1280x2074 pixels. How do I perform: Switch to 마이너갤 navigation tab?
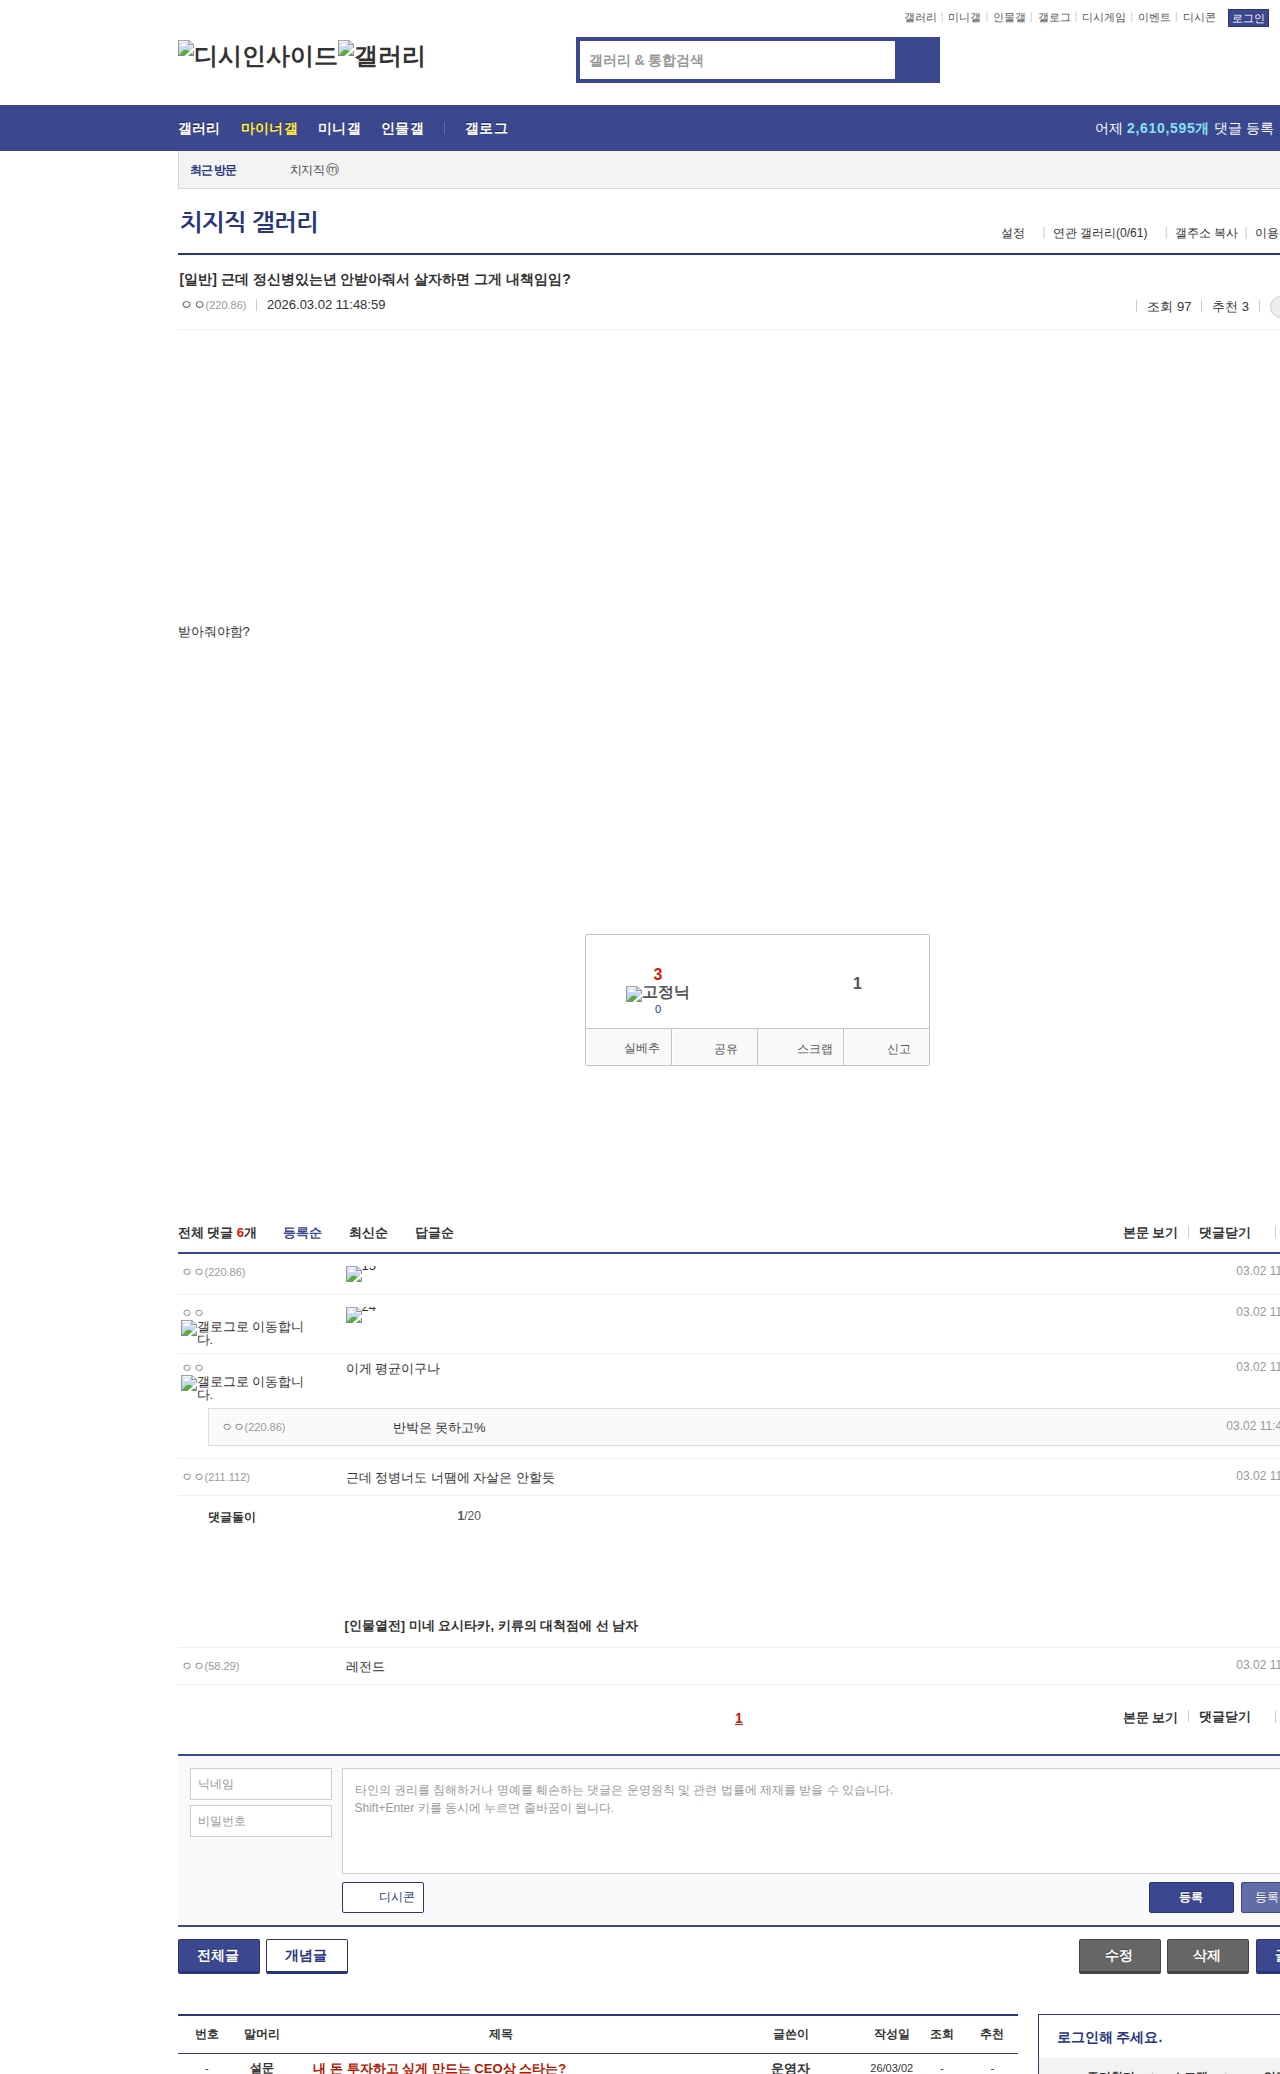269,129
